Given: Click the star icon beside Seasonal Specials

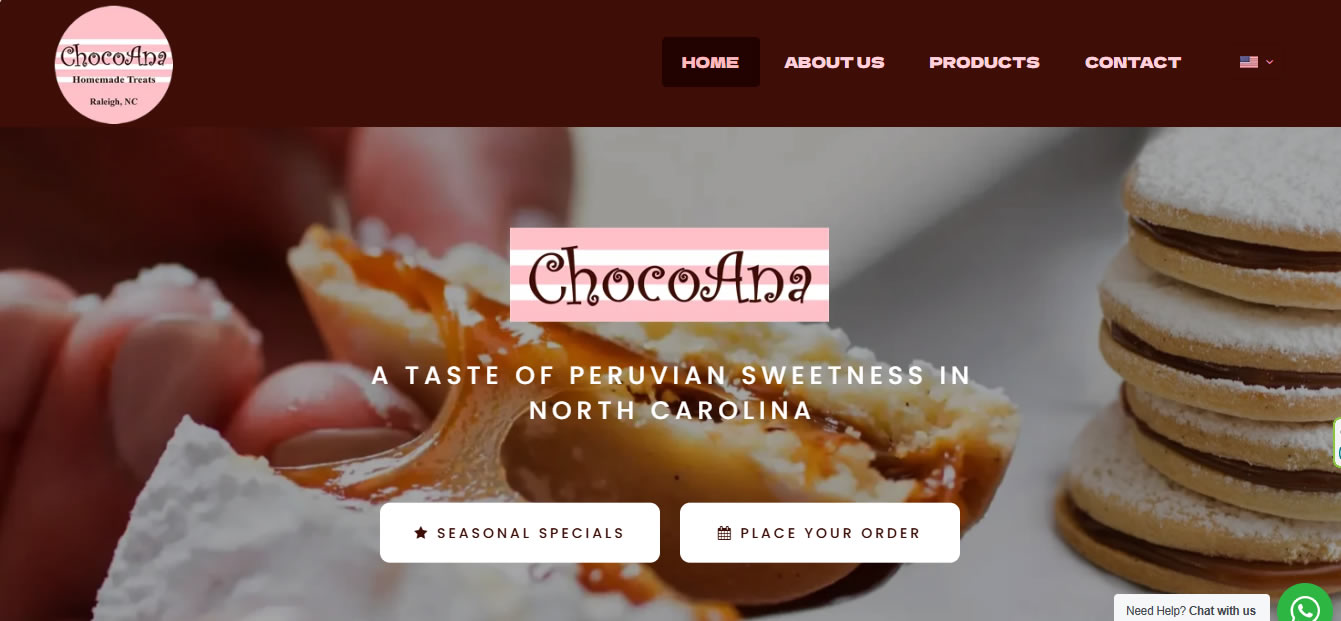Looking at the screenshot, I should [421, 533].
